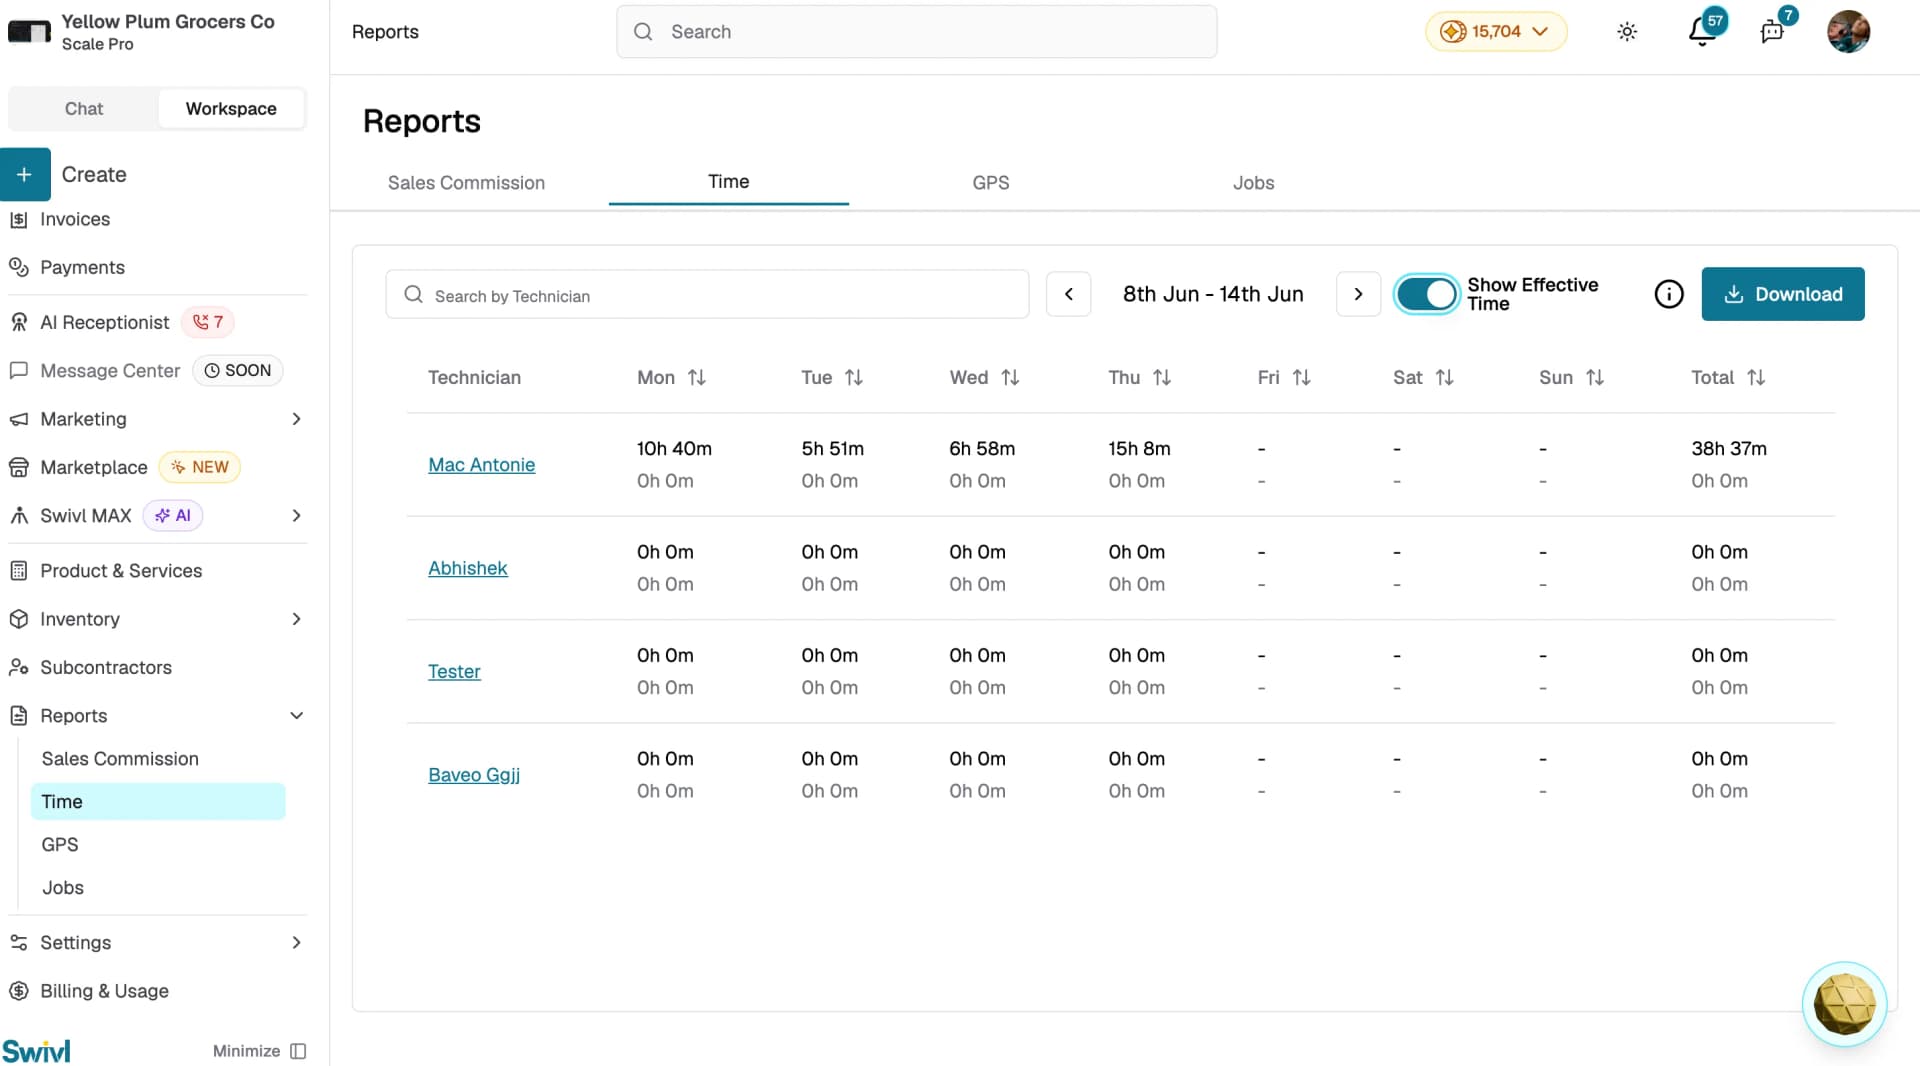
Task: Focus Search by Technician field
Action: [707, 295]
